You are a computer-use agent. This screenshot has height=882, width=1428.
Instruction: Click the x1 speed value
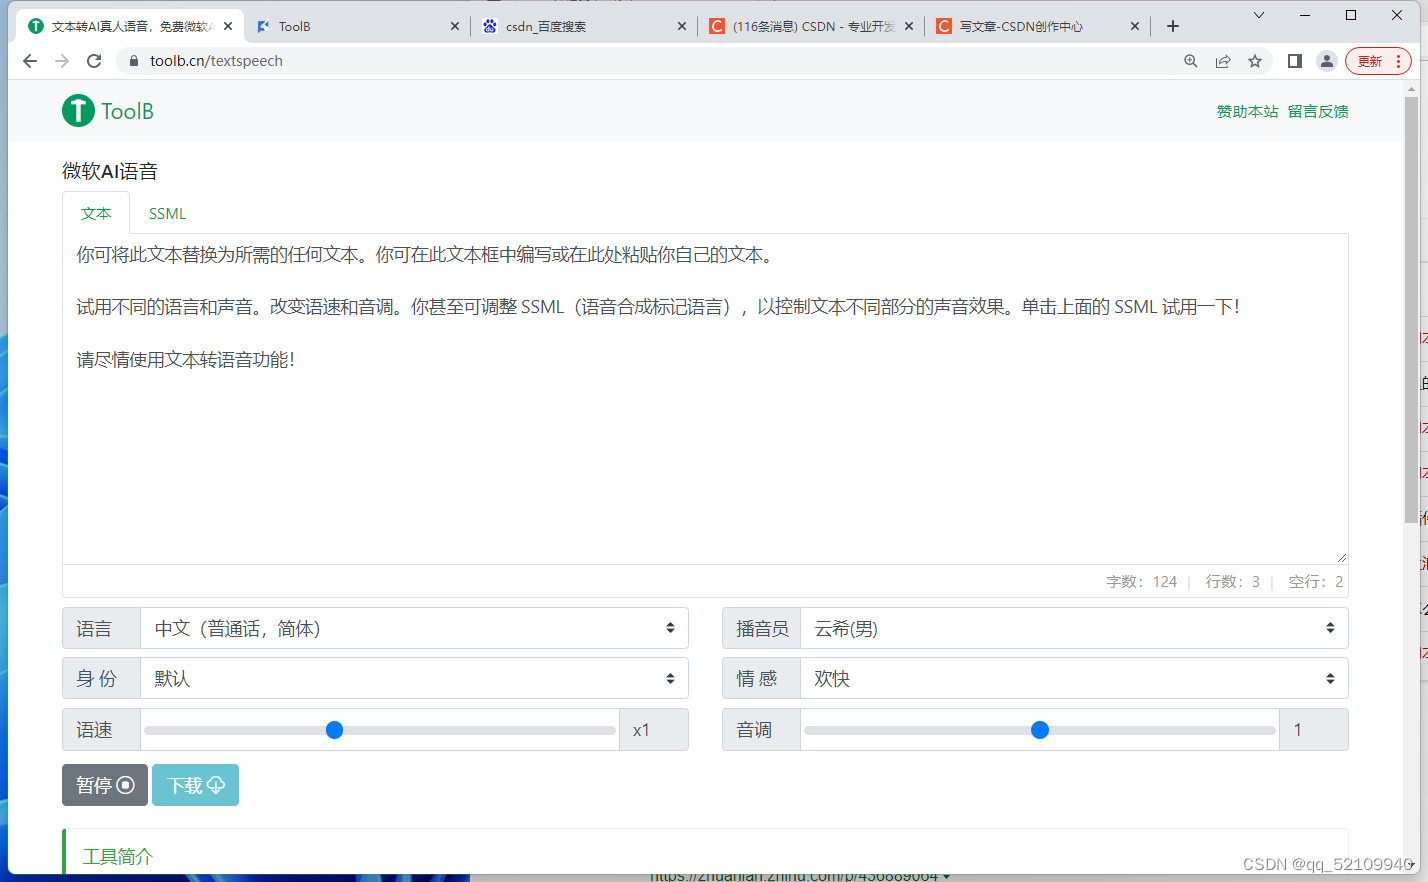[x=641, y=730]
